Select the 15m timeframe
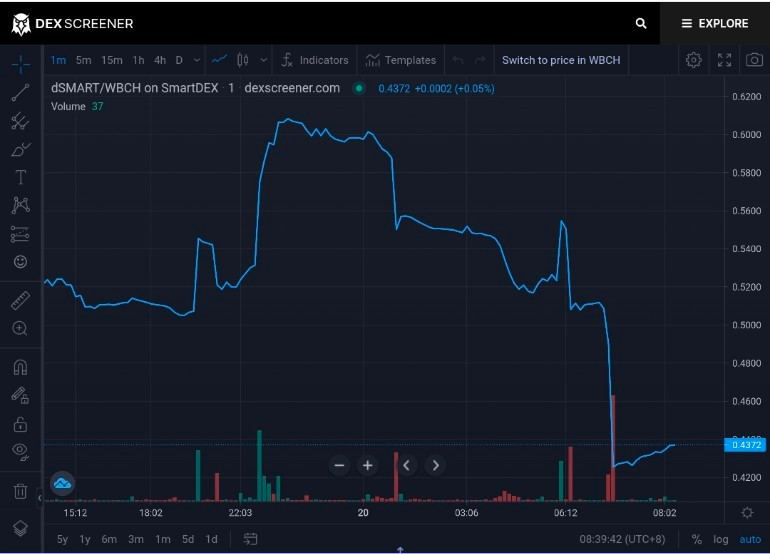Screen dimensions: 770x554 tap(111, 60)
